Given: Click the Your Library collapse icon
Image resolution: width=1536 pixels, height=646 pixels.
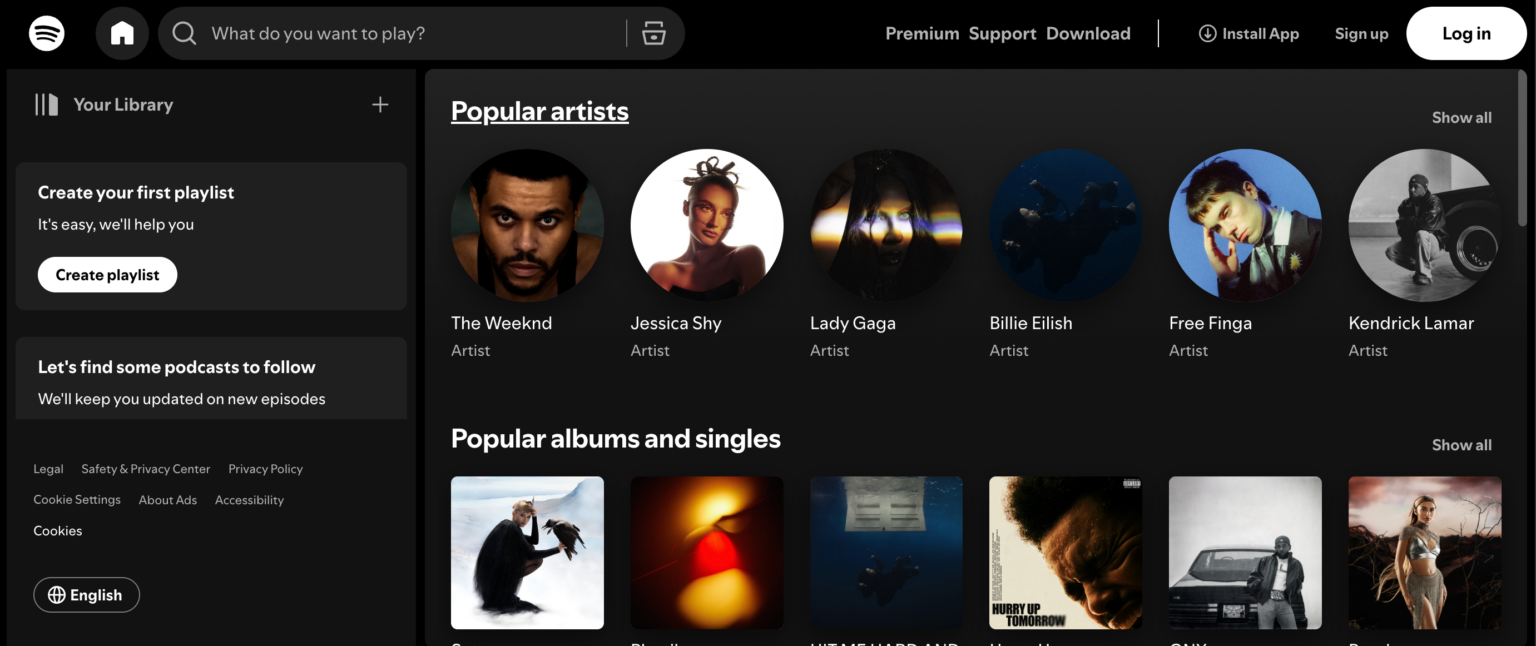Looking at the screenshot, I should click(47, 105).
